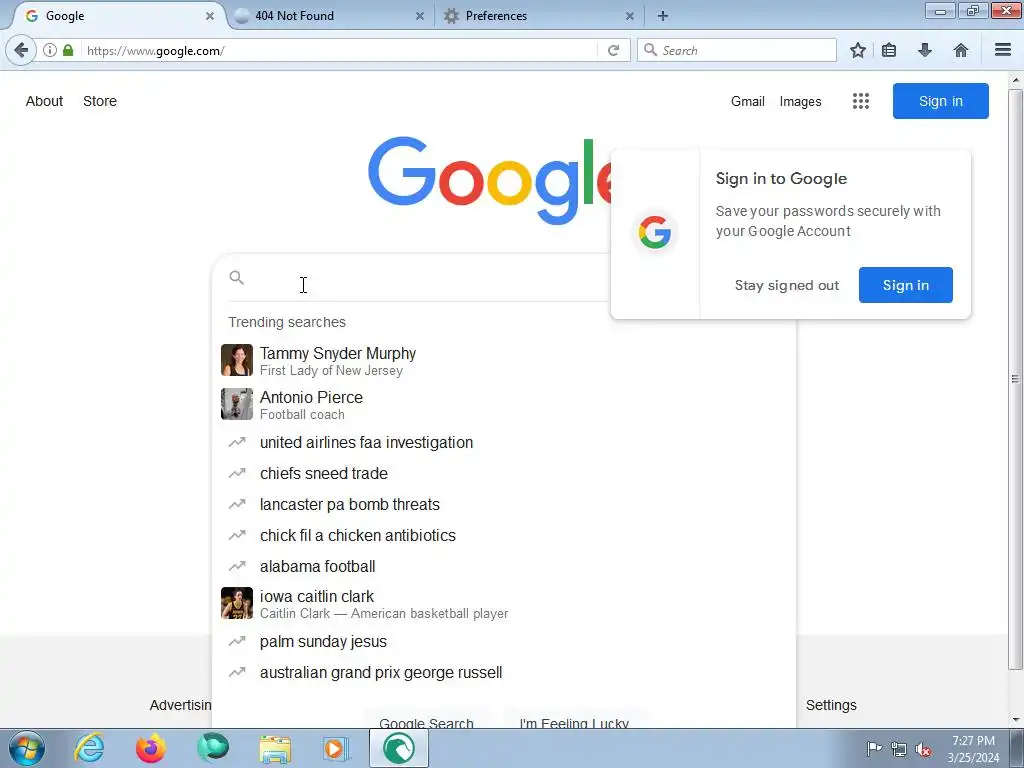
Task: Open the Firefox hamburger menu
Action: click(x=1003, y=50)
